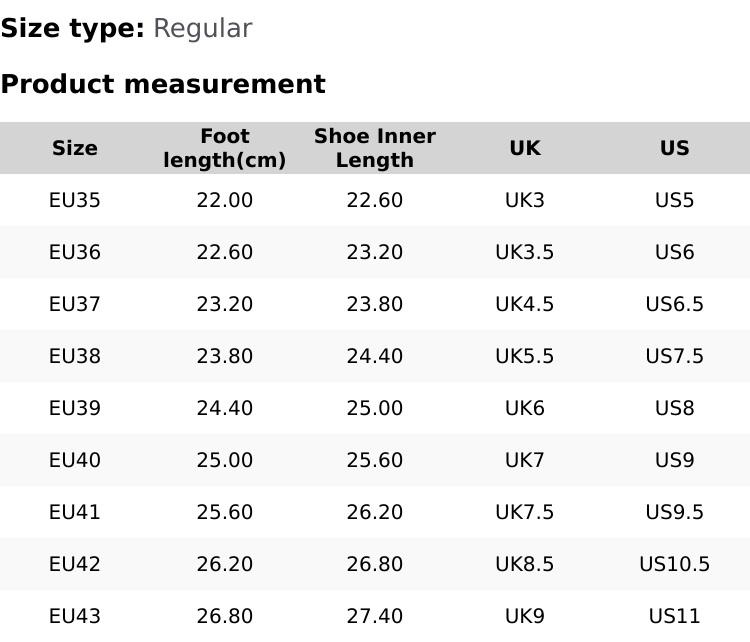Click the 22.00 foot length value
Viewport: 750px width, 642px height.
(x=225, y=200)
